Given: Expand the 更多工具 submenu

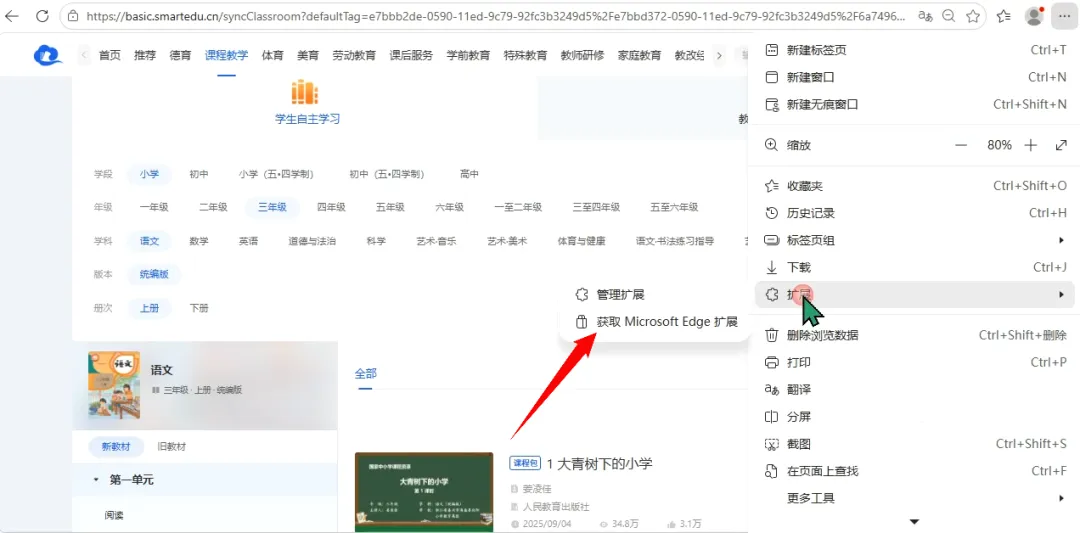Looking at the screenshot, I should point(916,498).
